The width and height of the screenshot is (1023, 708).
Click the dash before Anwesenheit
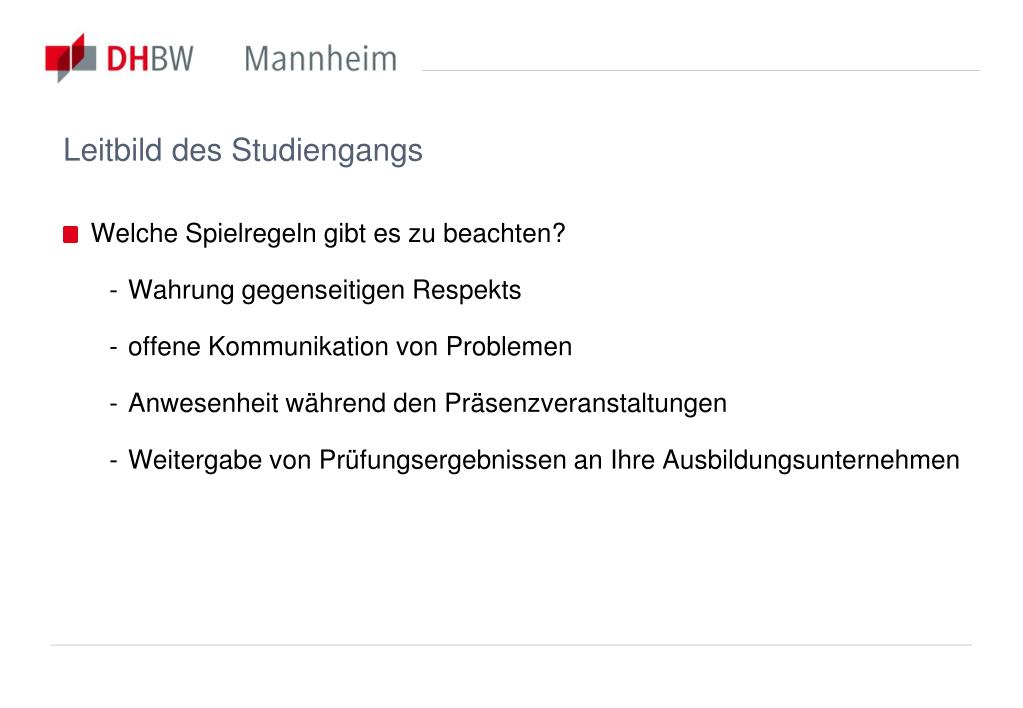[x=114, y=405]
